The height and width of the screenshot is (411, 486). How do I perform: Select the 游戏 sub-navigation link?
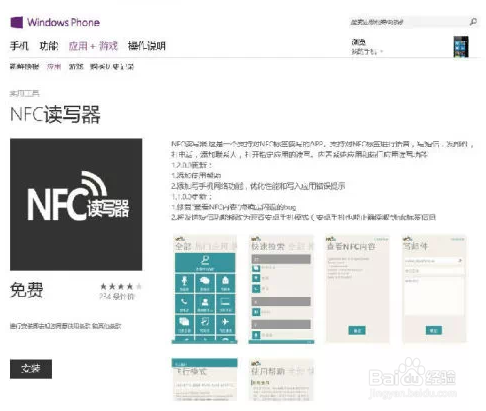click(x=76, y=67)
